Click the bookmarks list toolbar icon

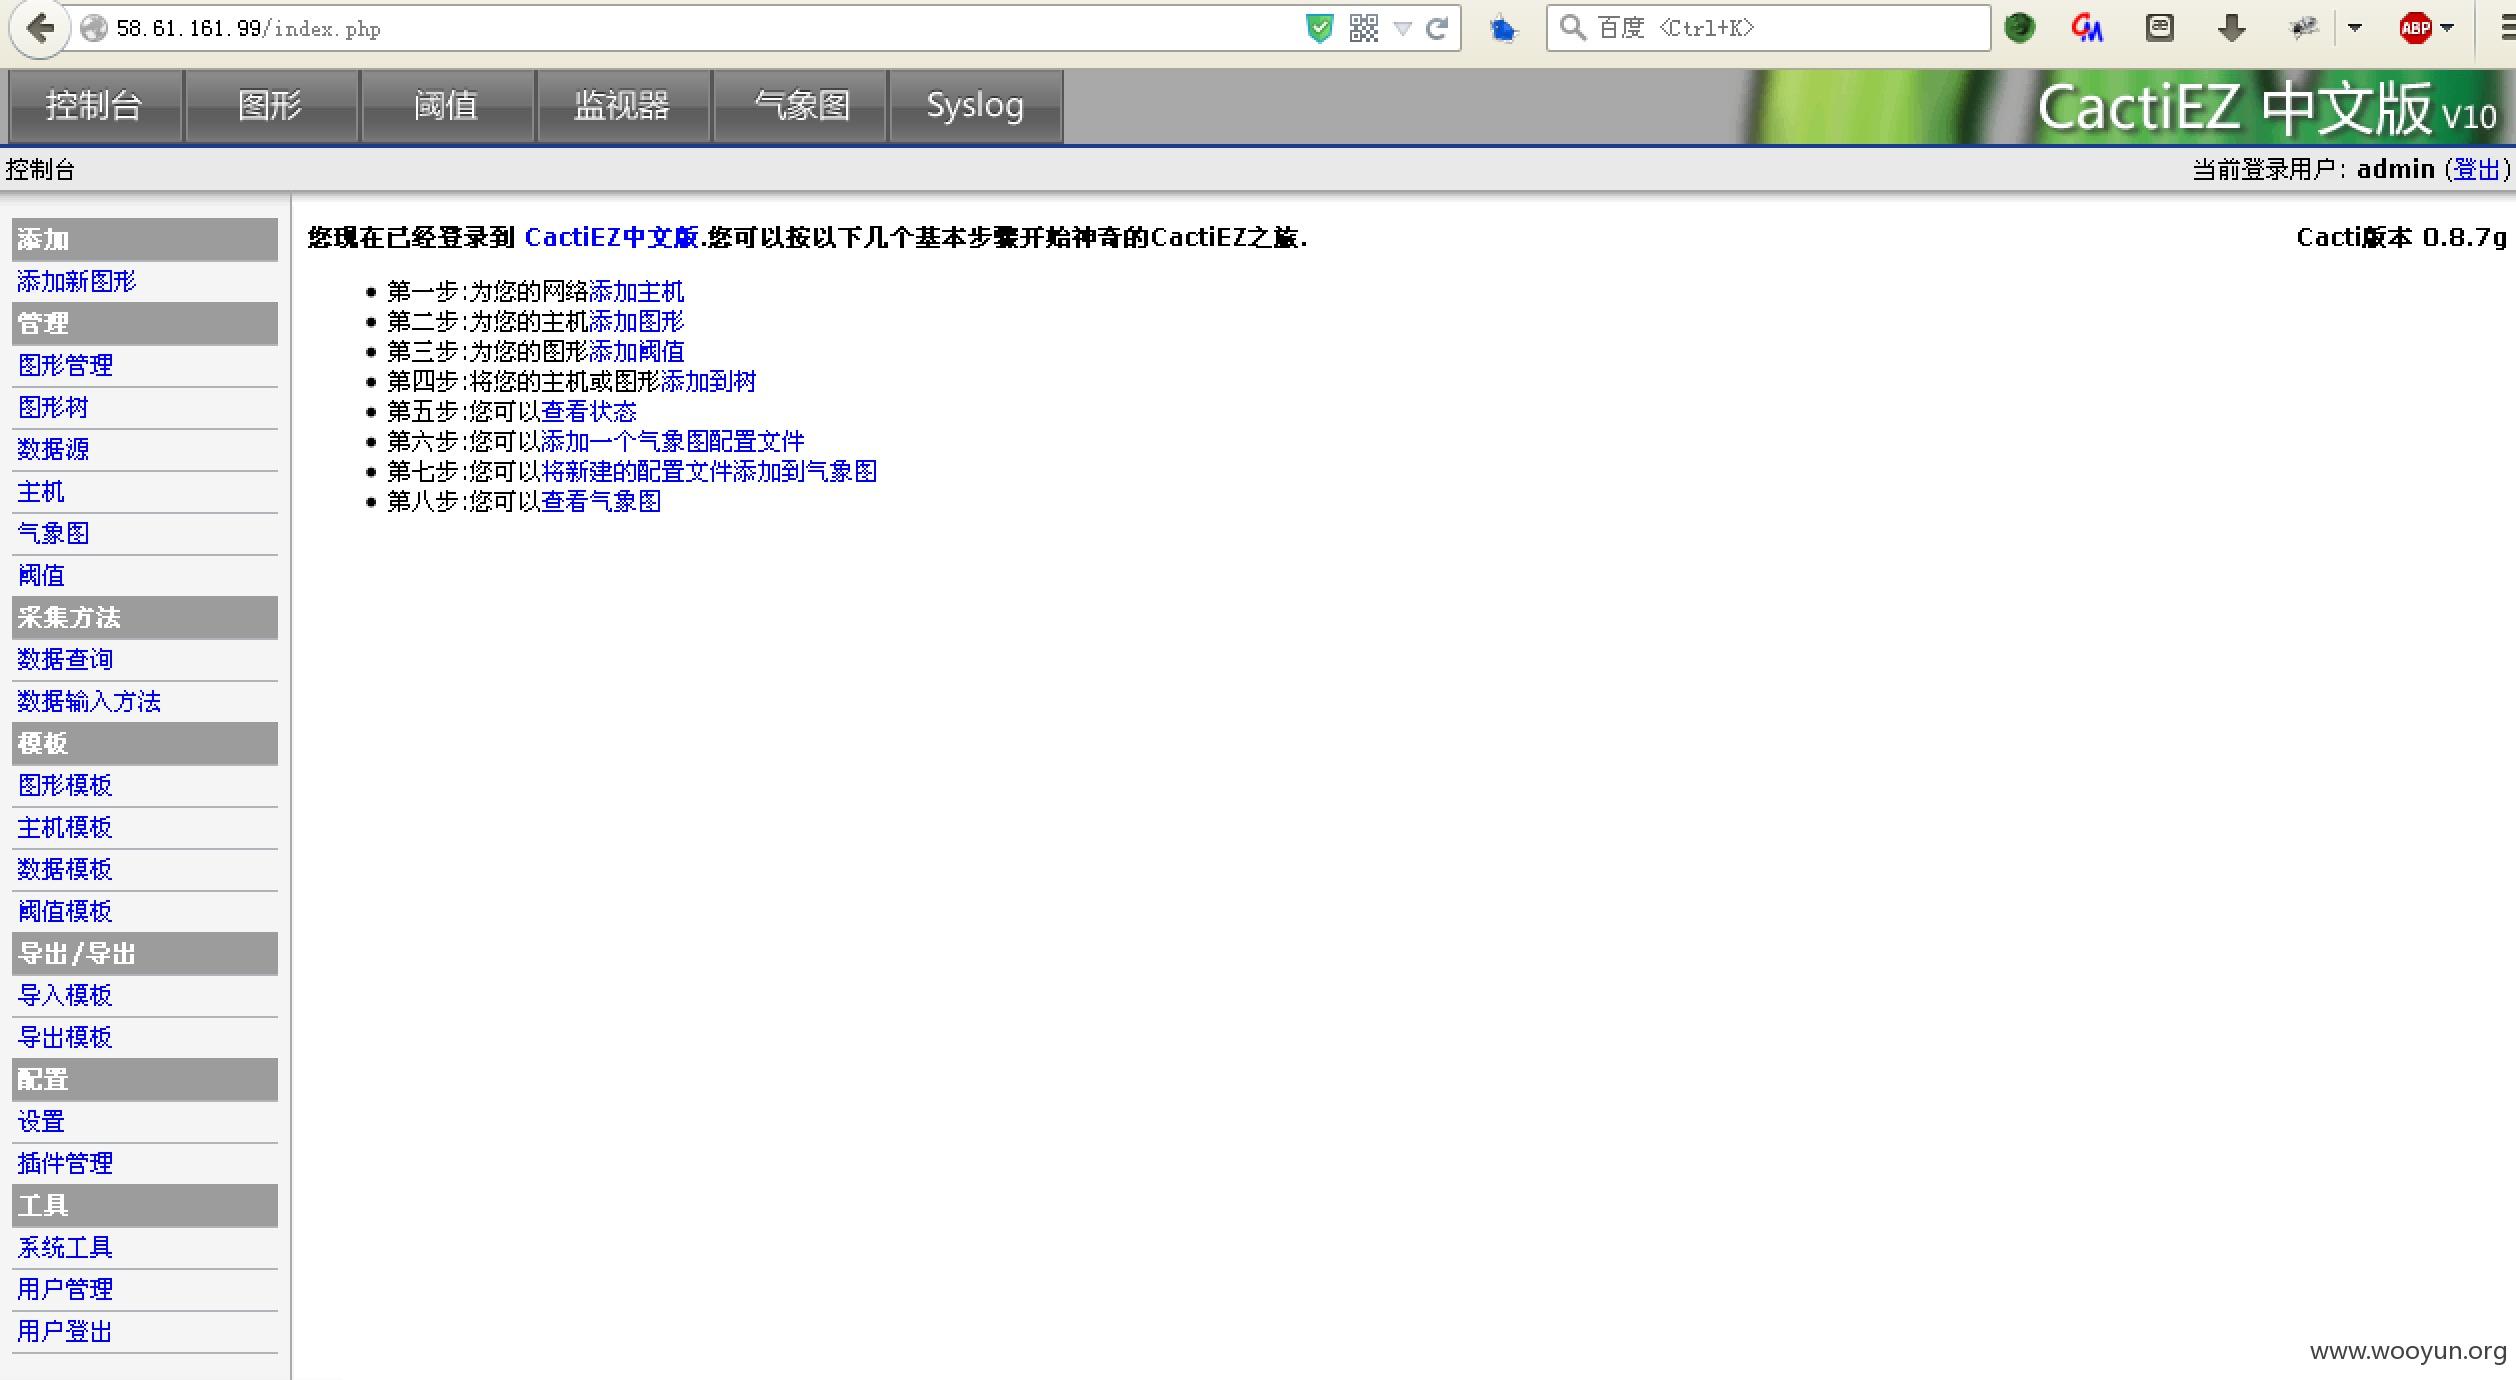[x=2160, y=28]
